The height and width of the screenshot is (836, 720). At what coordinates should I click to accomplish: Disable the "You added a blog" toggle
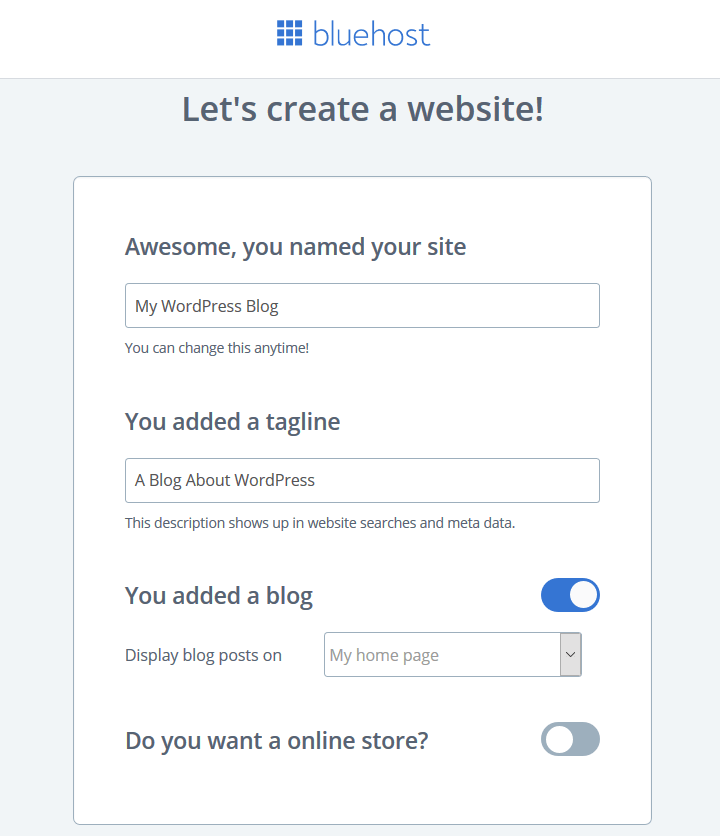570,595
